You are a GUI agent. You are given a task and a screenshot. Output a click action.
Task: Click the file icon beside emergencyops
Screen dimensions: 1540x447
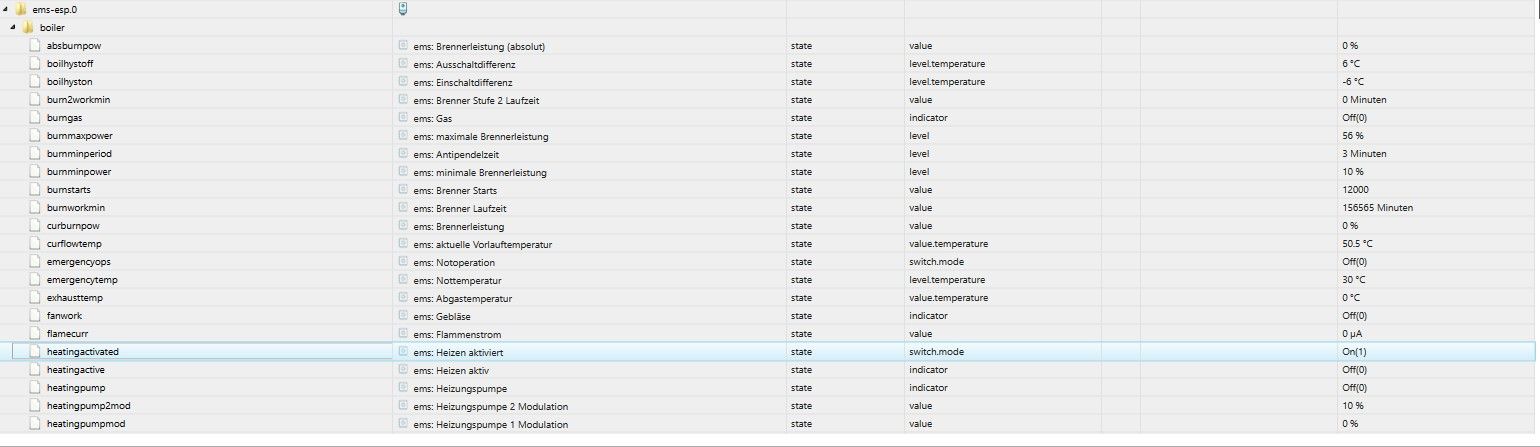[x=36, y=261]
